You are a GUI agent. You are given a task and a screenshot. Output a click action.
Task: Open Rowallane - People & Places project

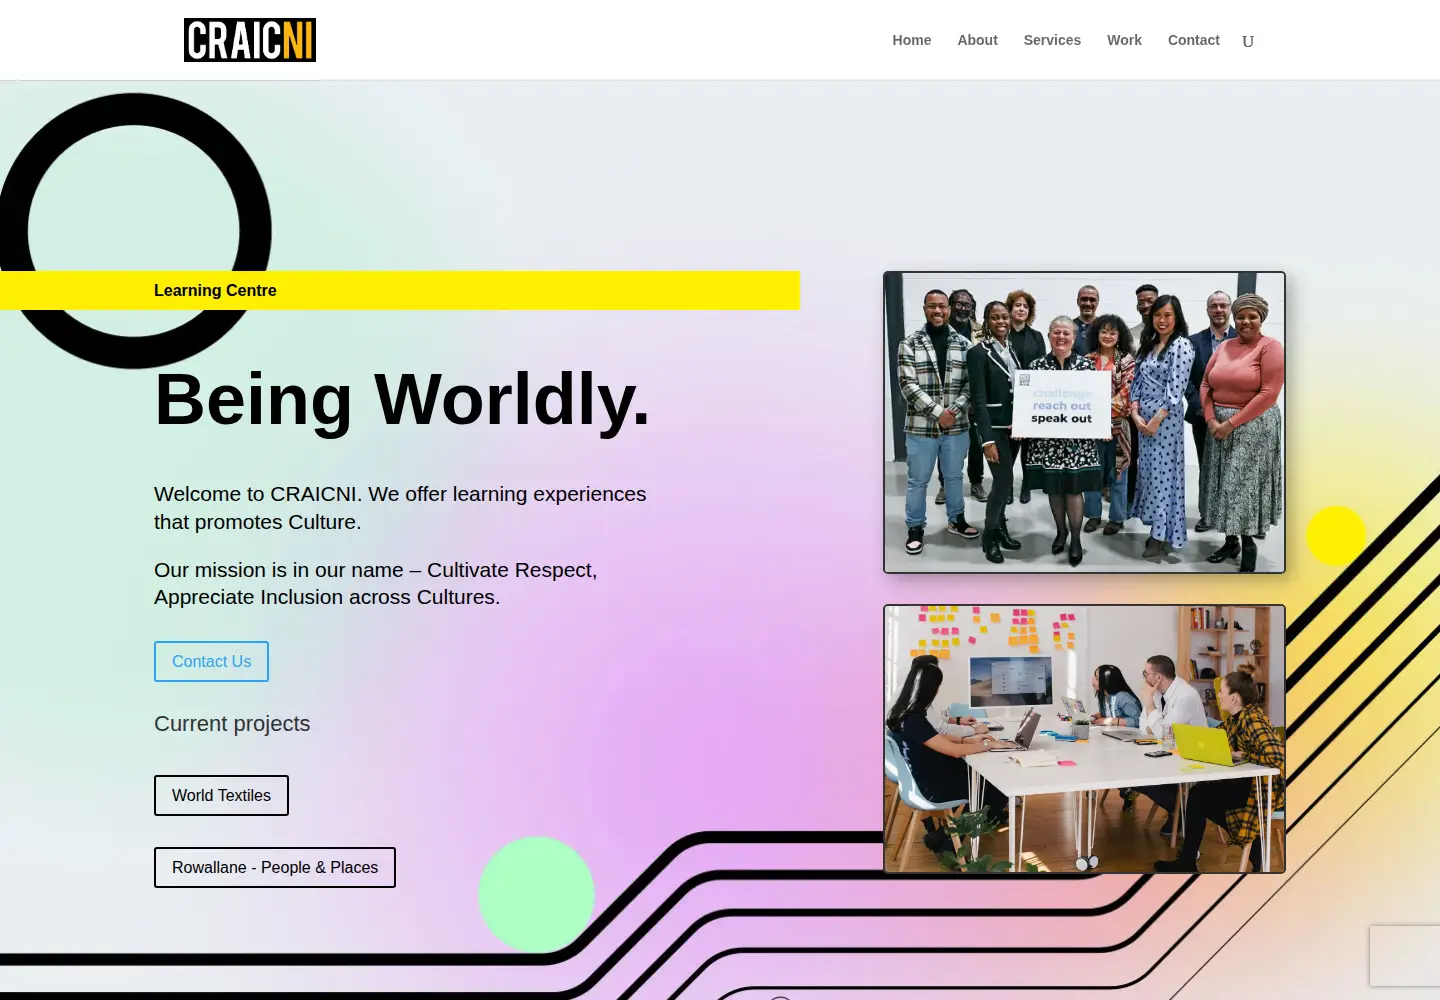pyautogui.click(x=275, y=867)
